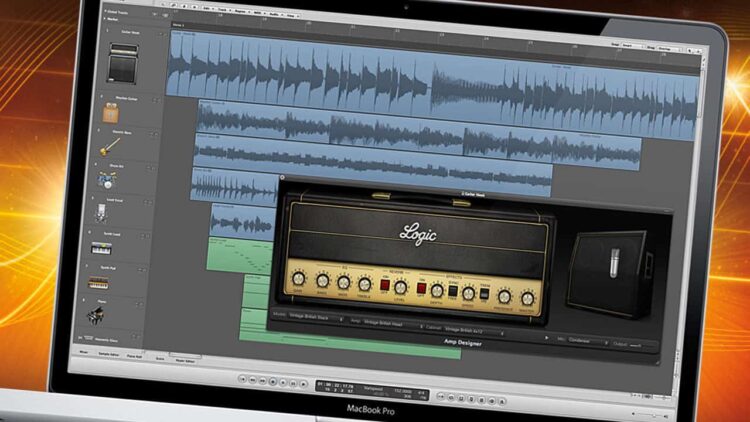Click the grand piano track icon

coord(96,316)
